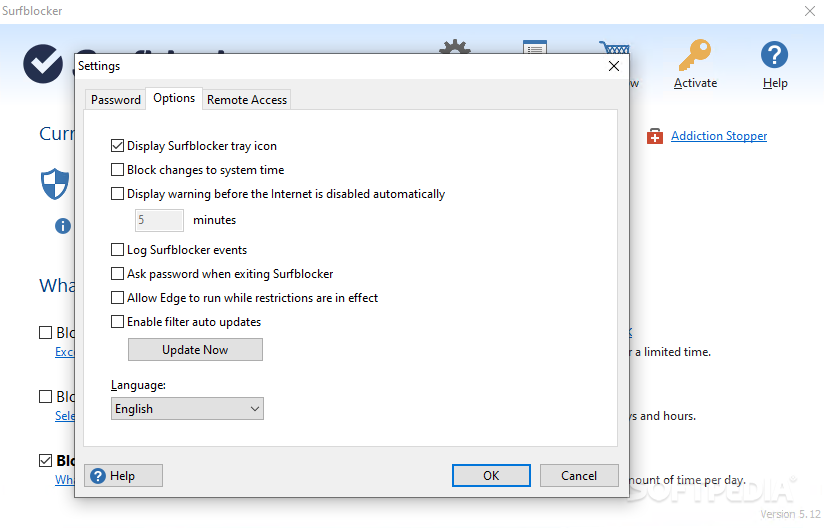Click the minutes warning input field

[159, 220]
